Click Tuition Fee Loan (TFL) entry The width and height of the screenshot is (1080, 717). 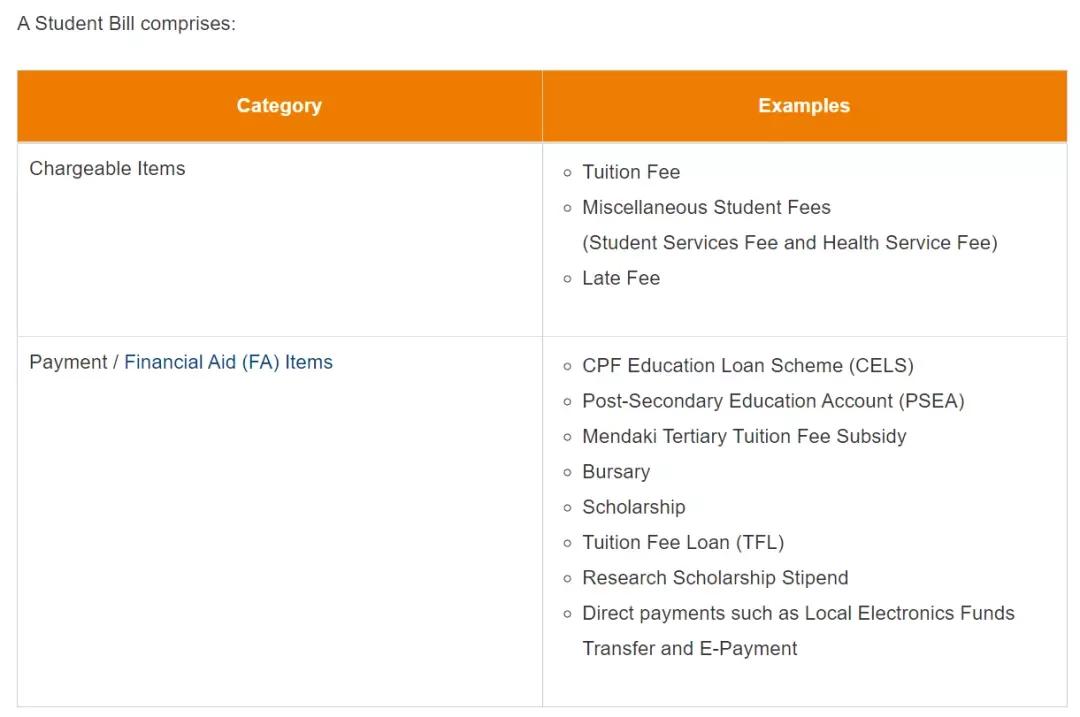[683, 543]
